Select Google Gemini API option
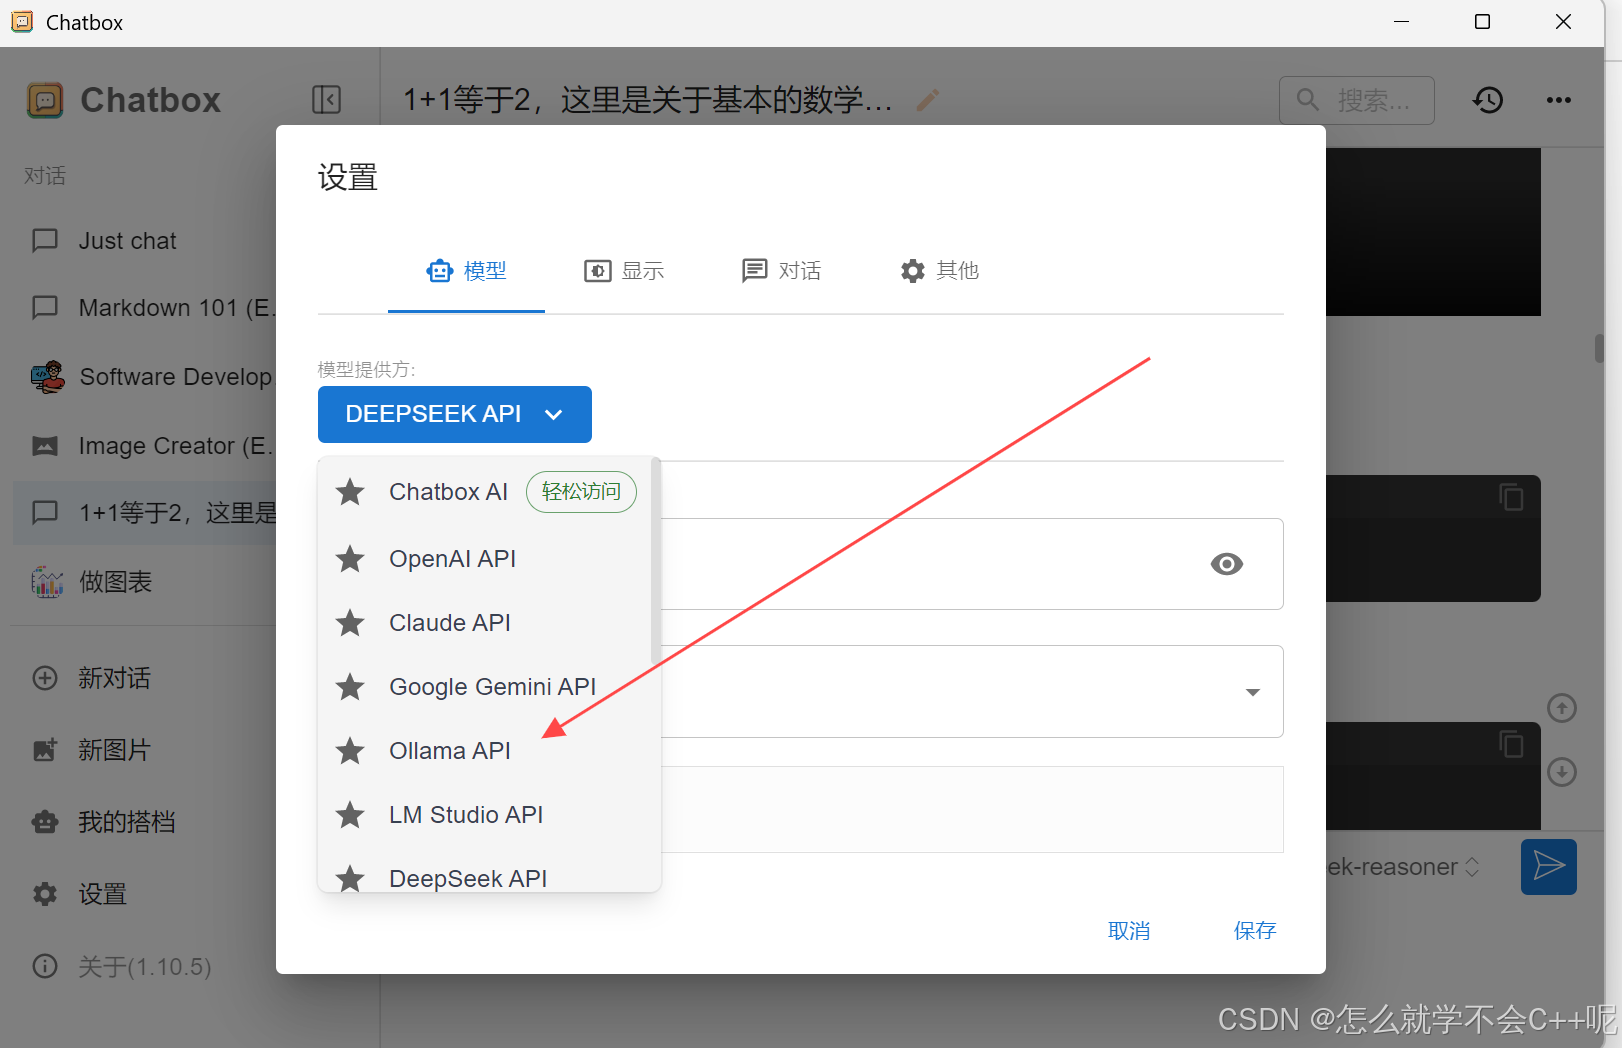Image resolution: width=1622 pixels, height=1048 pixels. [485, 687]
